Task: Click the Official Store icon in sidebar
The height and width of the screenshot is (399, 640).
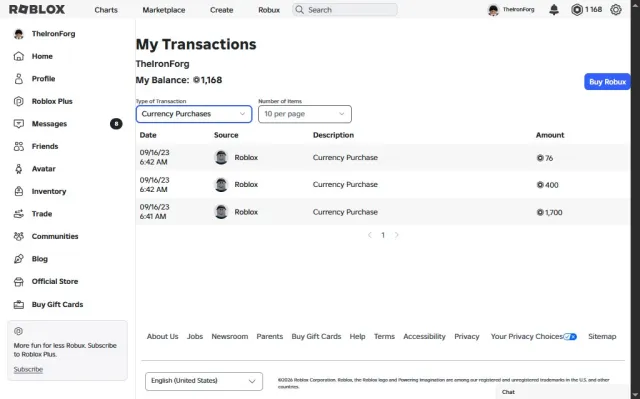Action: [19, 282]
